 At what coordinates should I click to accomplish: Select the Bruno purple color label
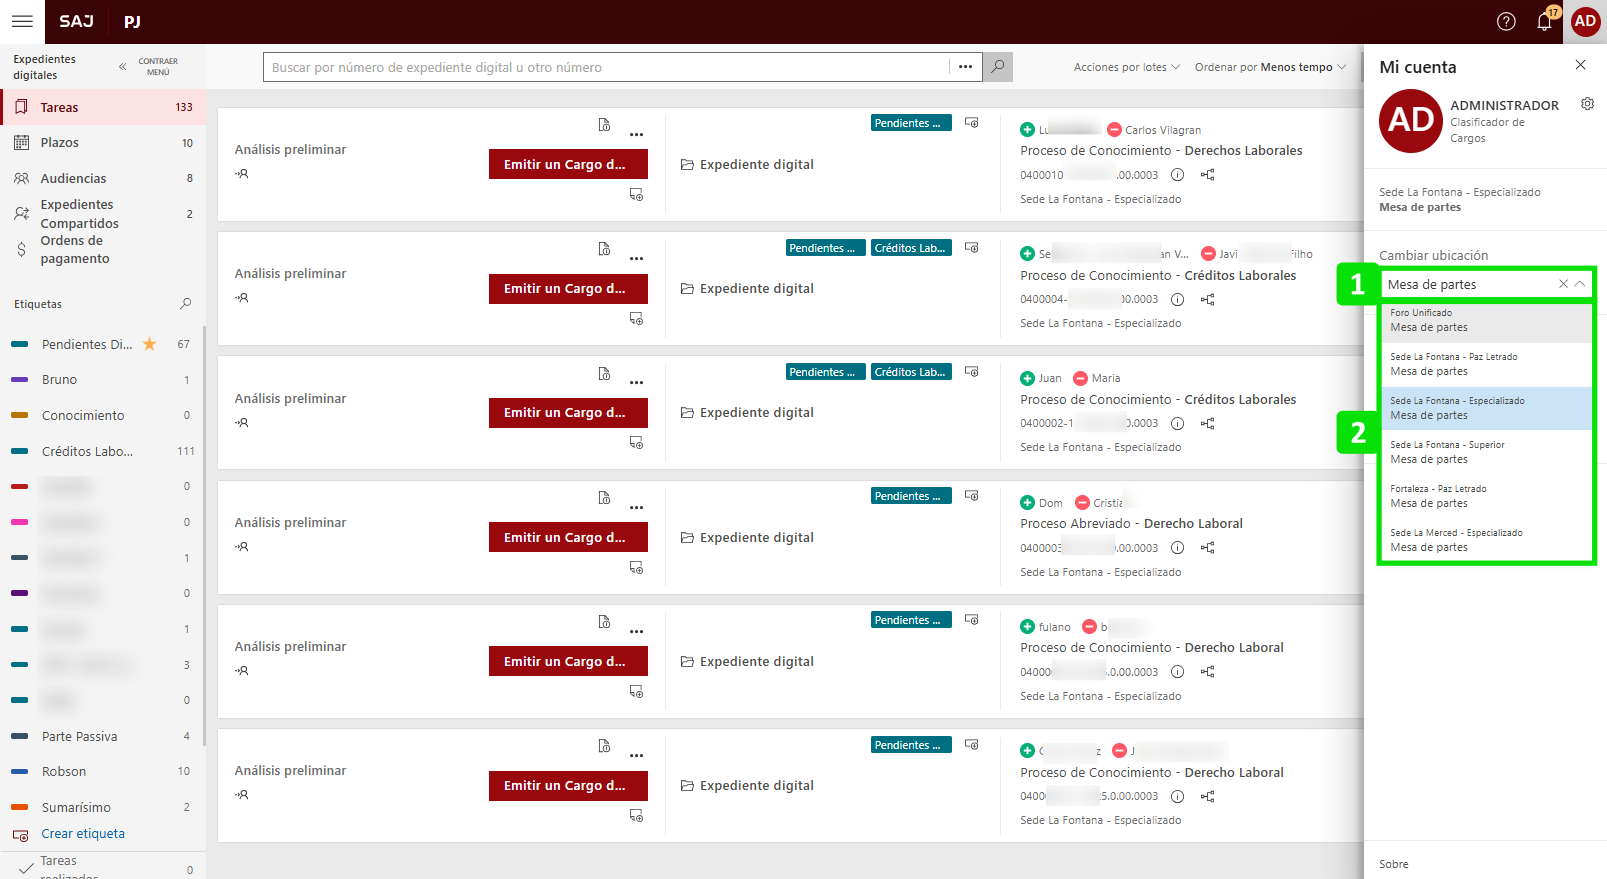tap(59, 380)
